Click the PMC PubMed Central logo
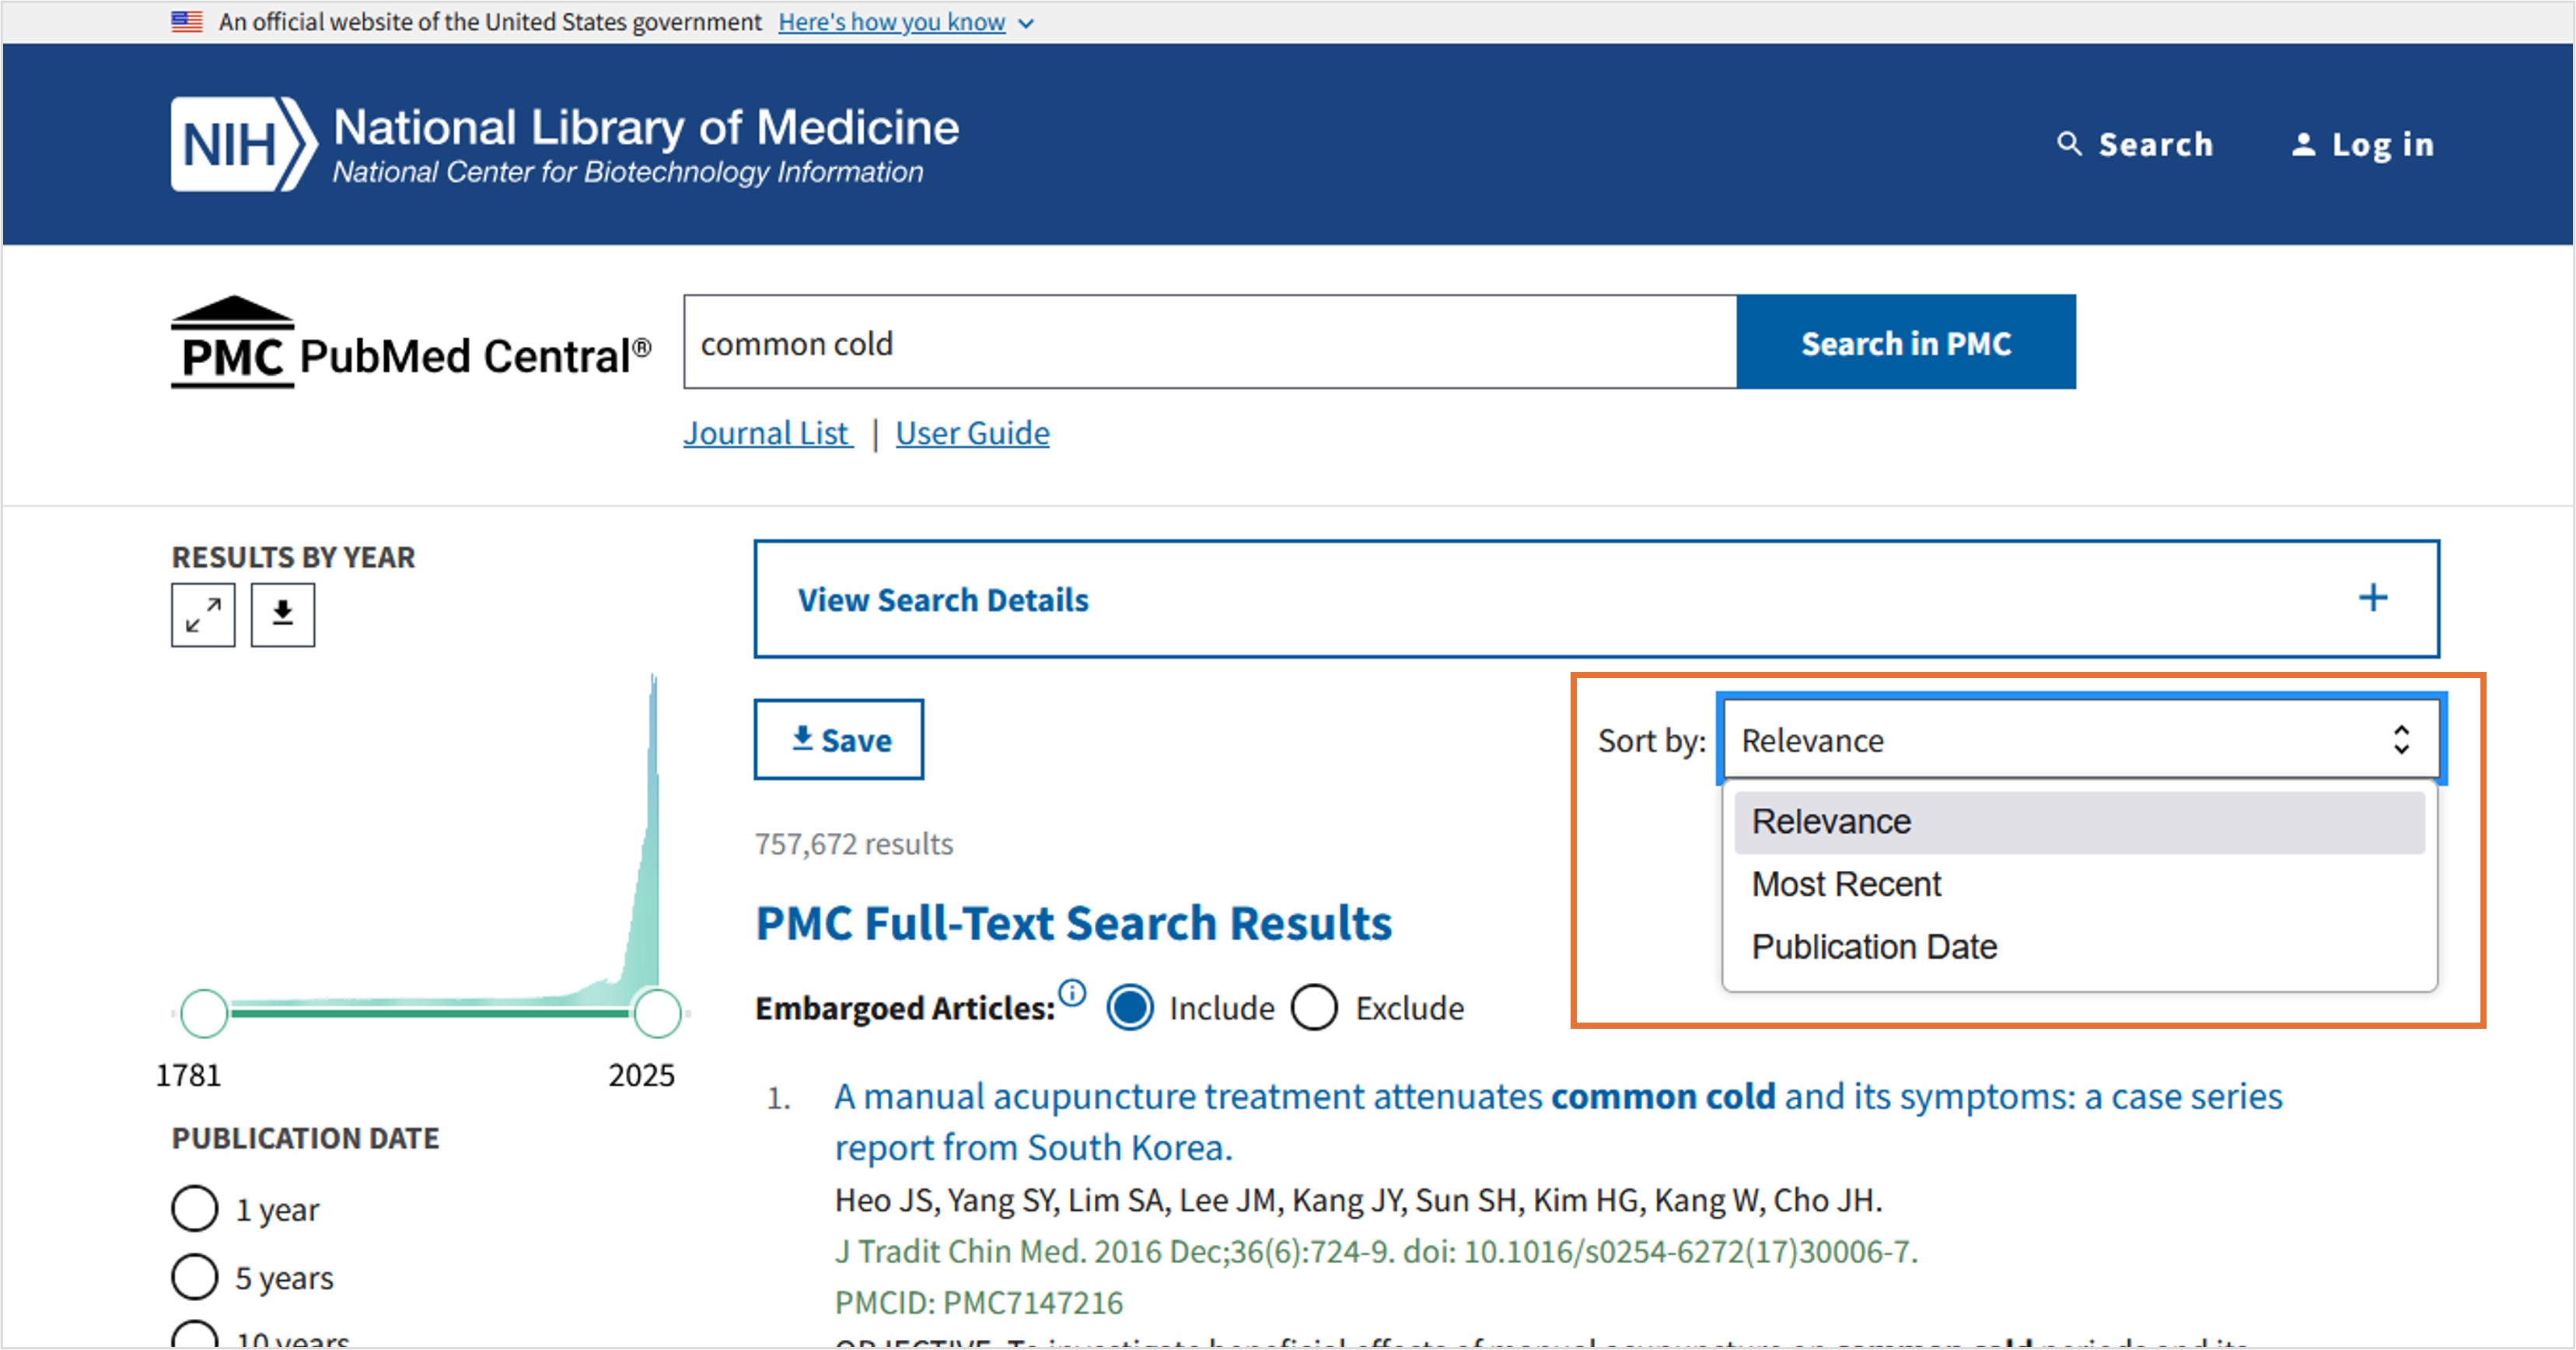2576x1350 pixels. click(410, 344)
